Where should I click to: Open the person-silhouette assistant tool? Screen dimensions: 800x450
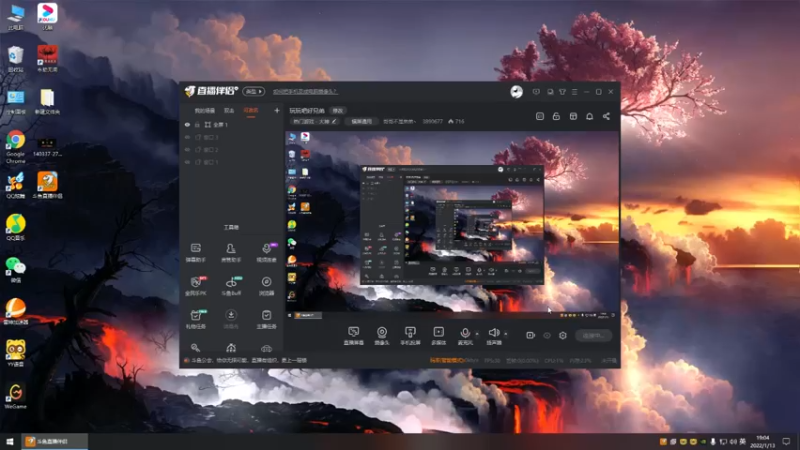coord(231,253)
